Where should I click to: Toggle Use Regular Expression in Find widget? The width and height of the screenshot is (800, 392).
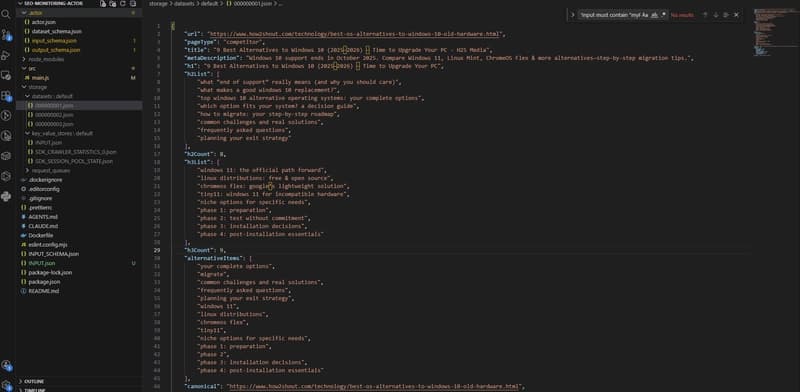coord(663,15)
